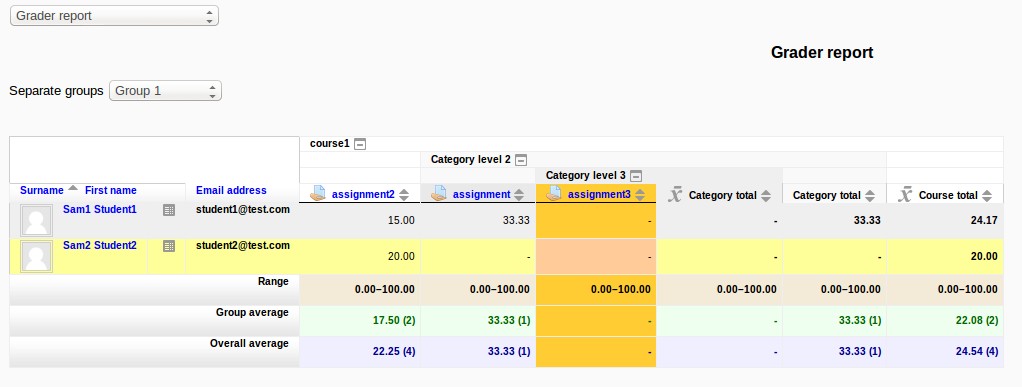Click Sam1 assignment2 grade 15.00

(x=401, y=220)
